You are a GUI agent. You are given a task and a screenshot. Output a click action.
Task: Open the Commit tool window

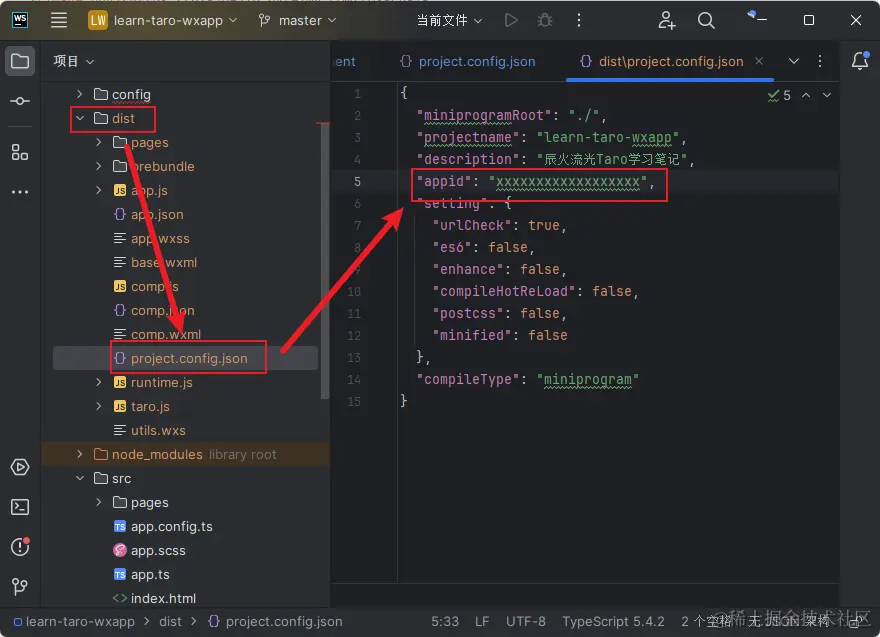point(20,101)
